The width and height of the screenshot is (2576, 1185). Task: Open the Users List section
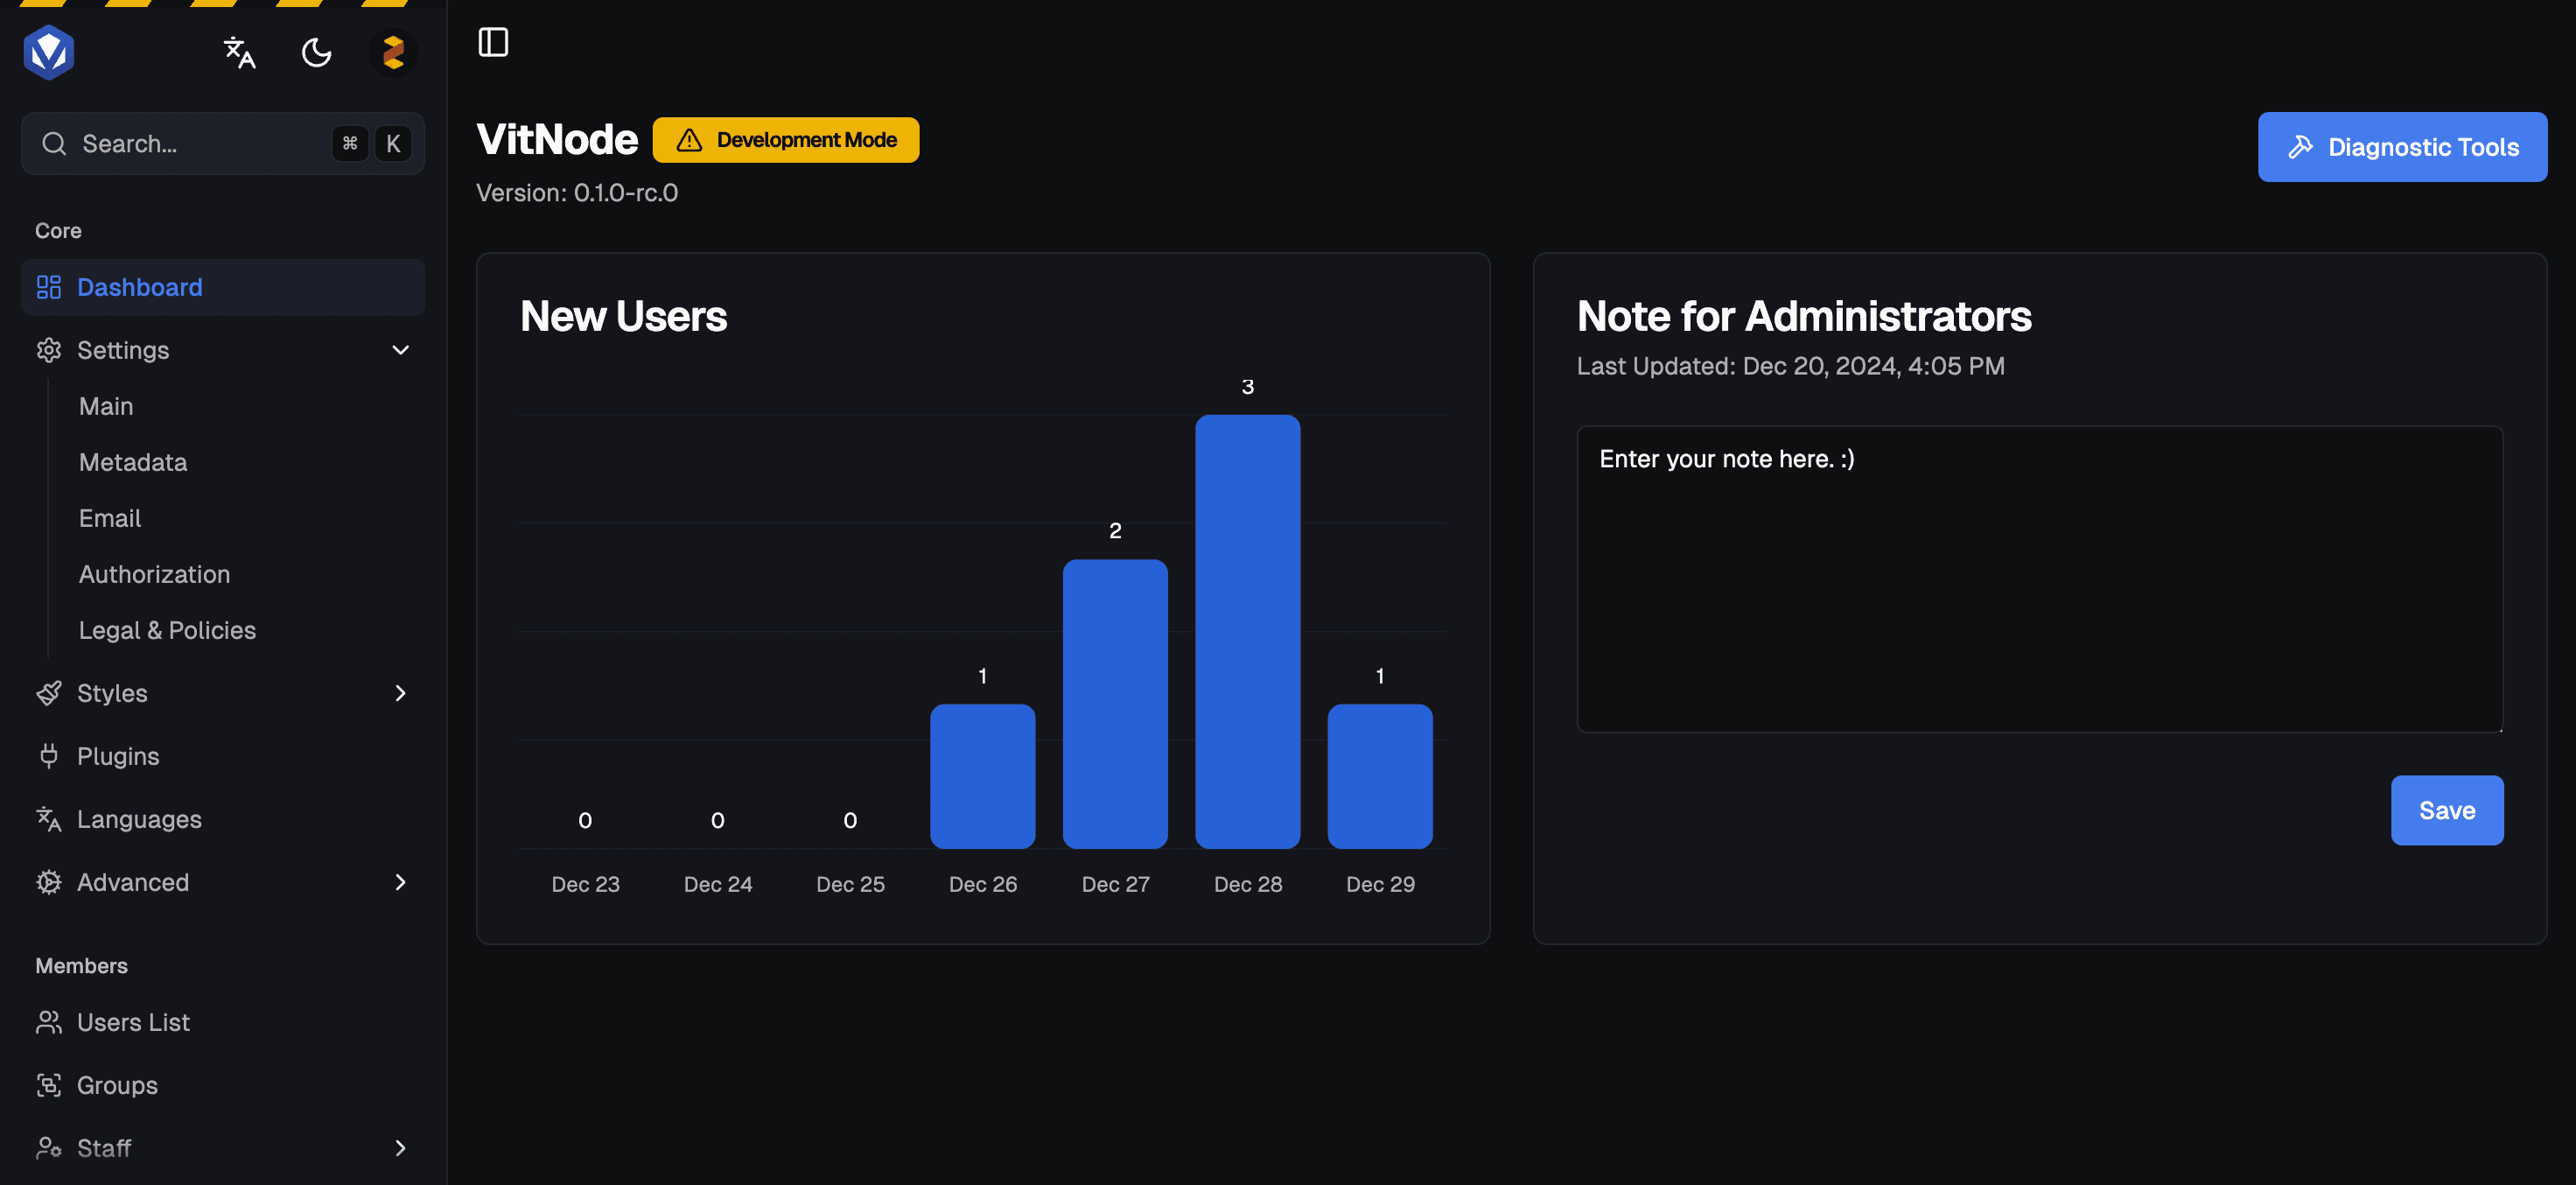click(133, 1022)
